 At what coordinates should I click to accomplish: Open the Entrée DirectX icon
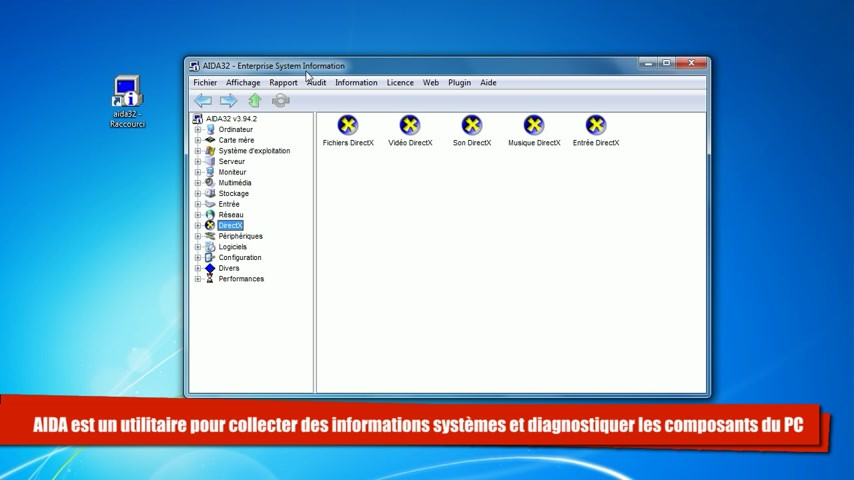coord(595,125)
